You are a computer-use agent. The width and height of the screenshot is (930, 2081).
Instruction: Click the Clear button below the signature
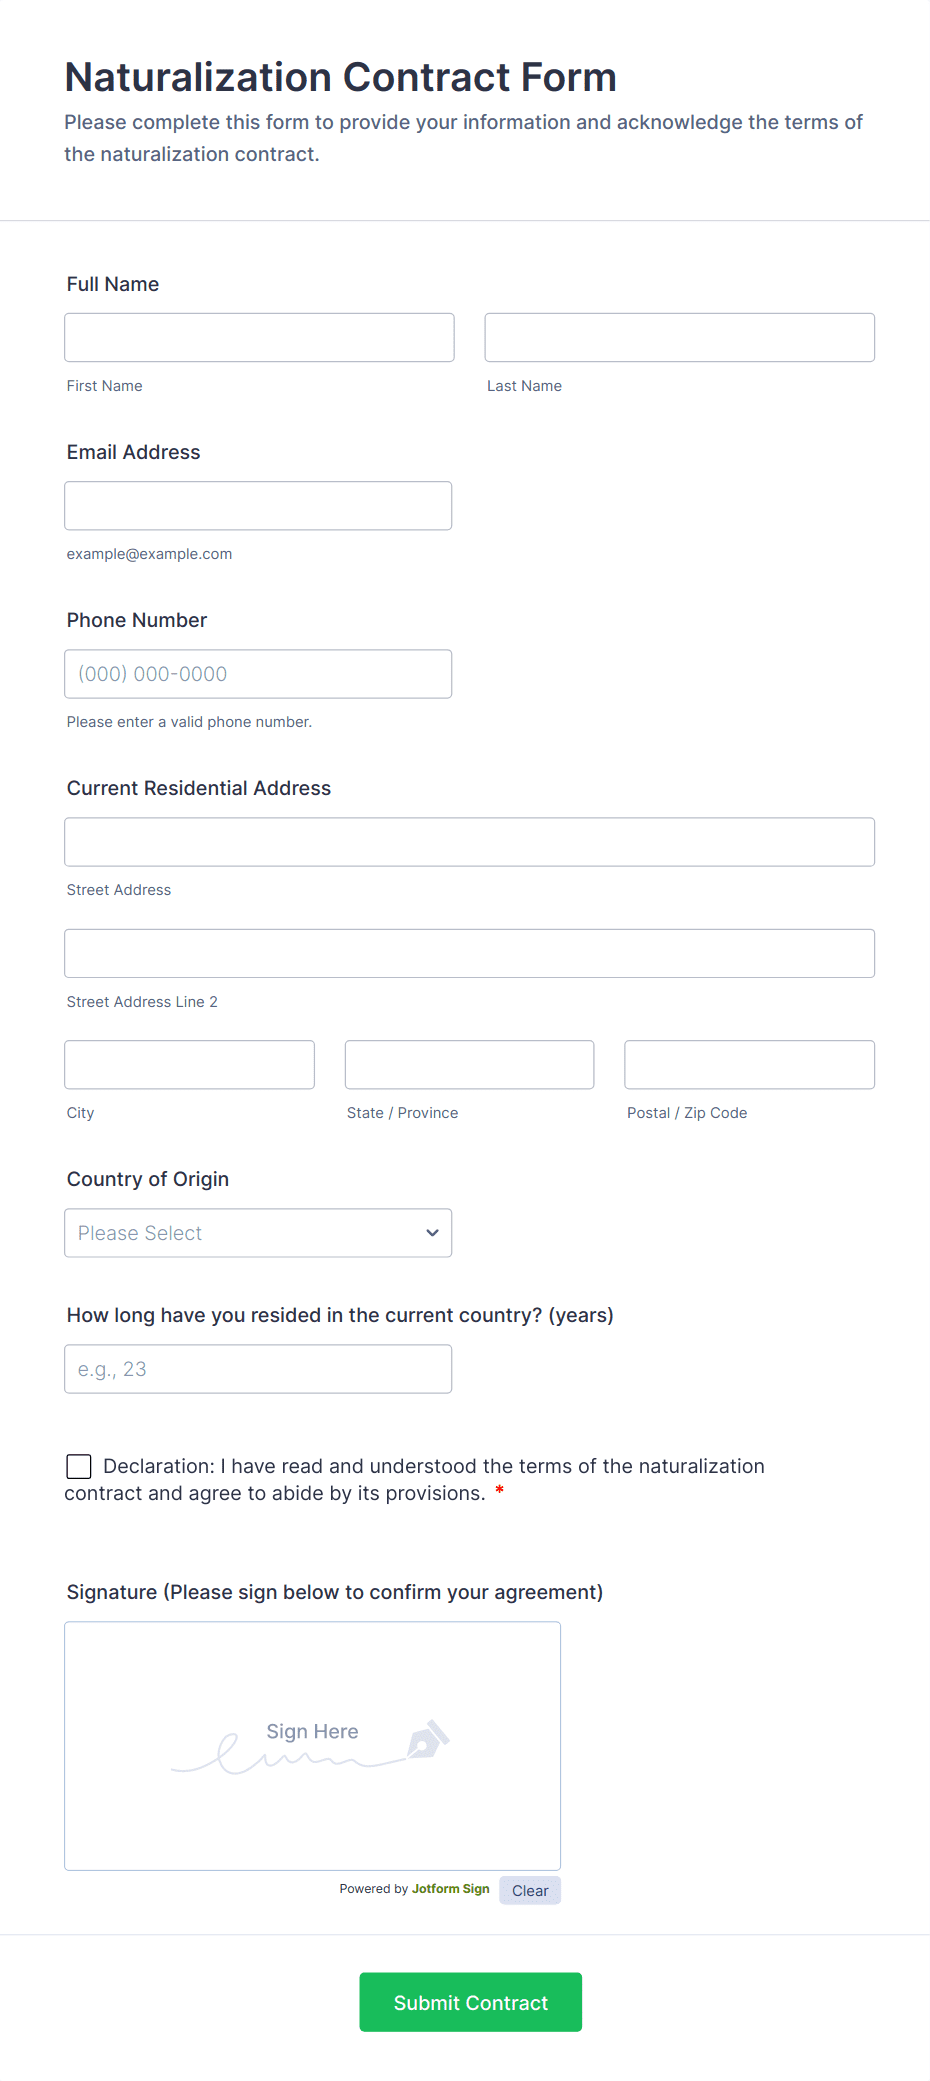(529, 1890)
